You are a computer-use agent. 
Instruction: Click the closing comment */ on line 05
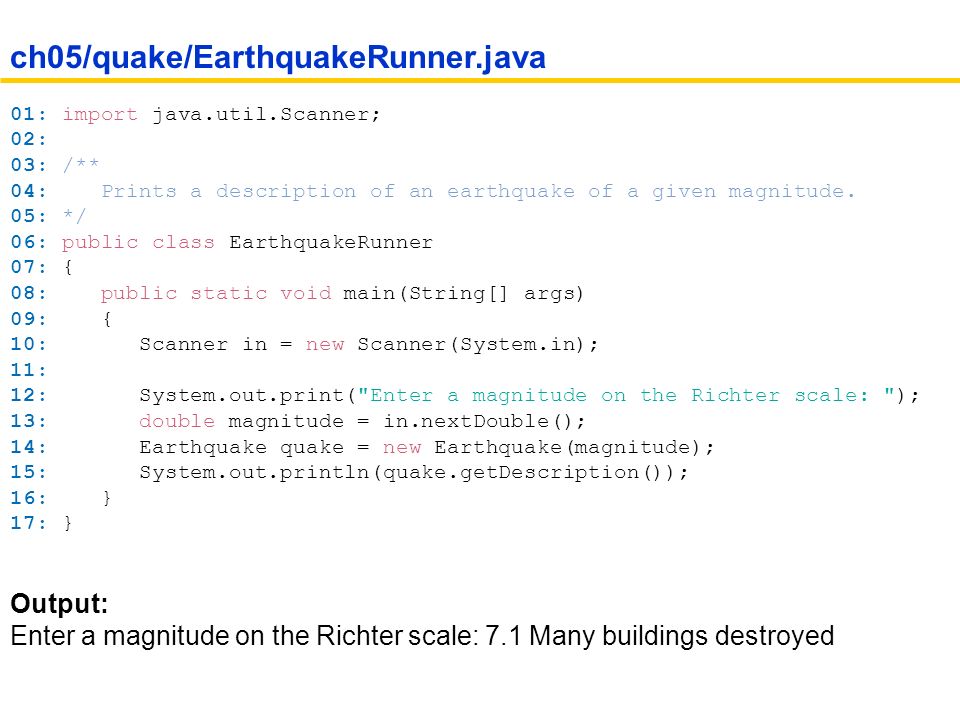coord(74,216)
